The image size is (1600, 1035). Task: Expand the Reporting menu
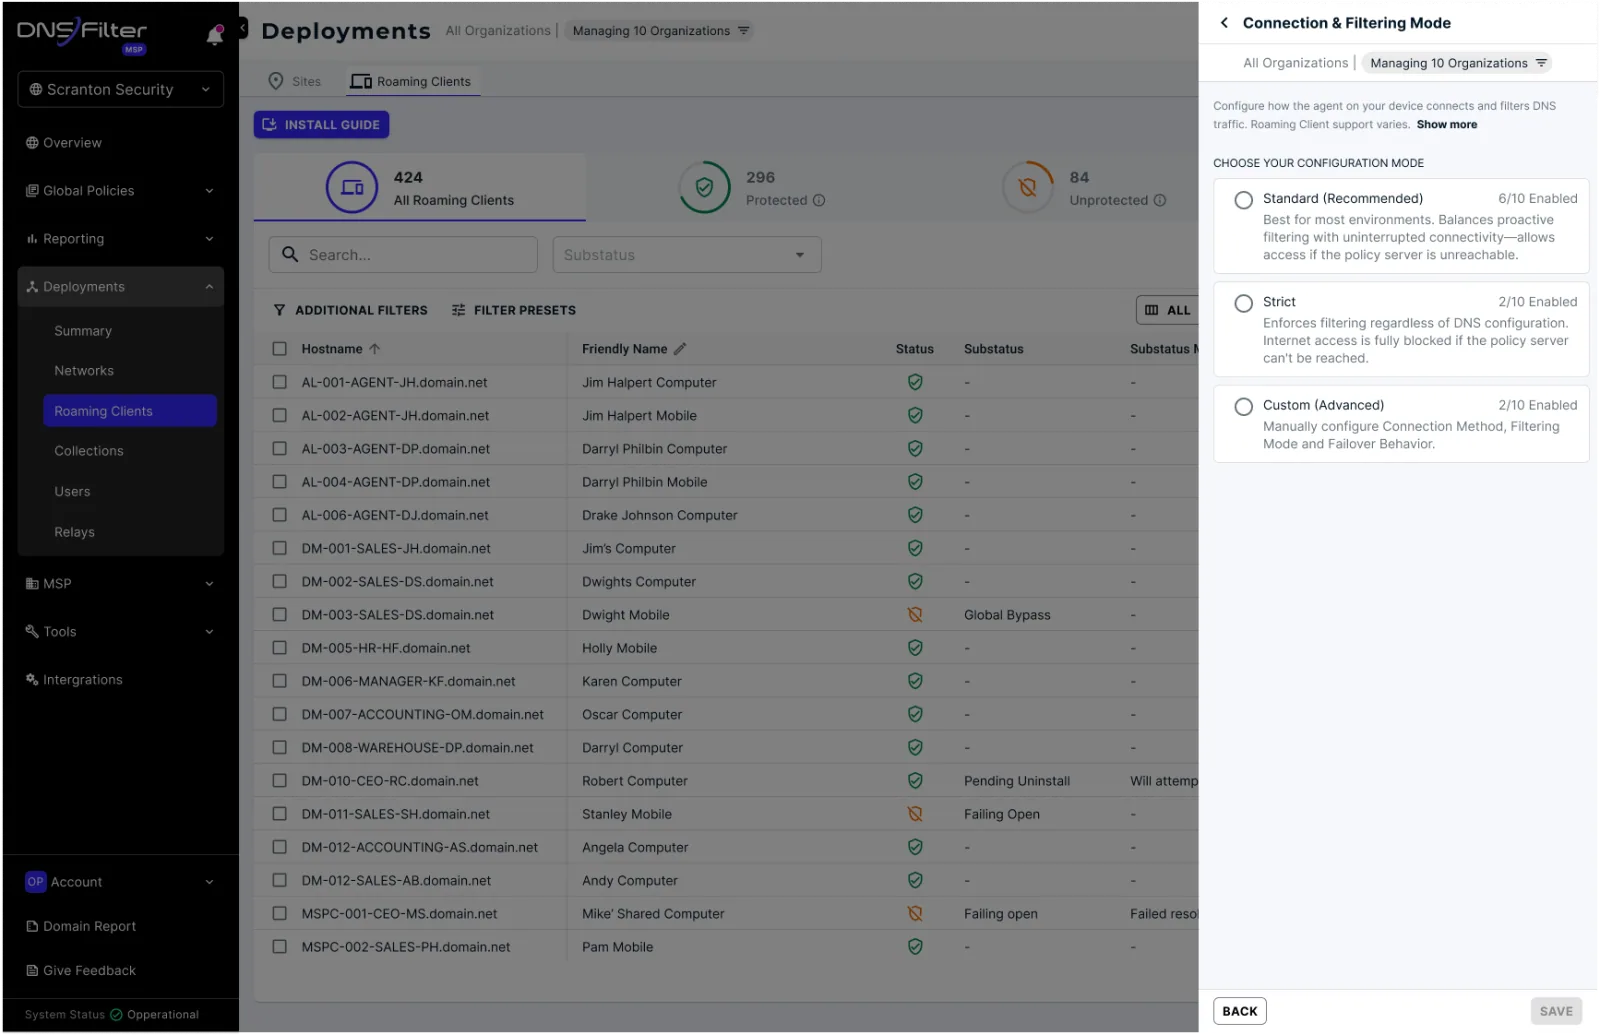[120, 239]
